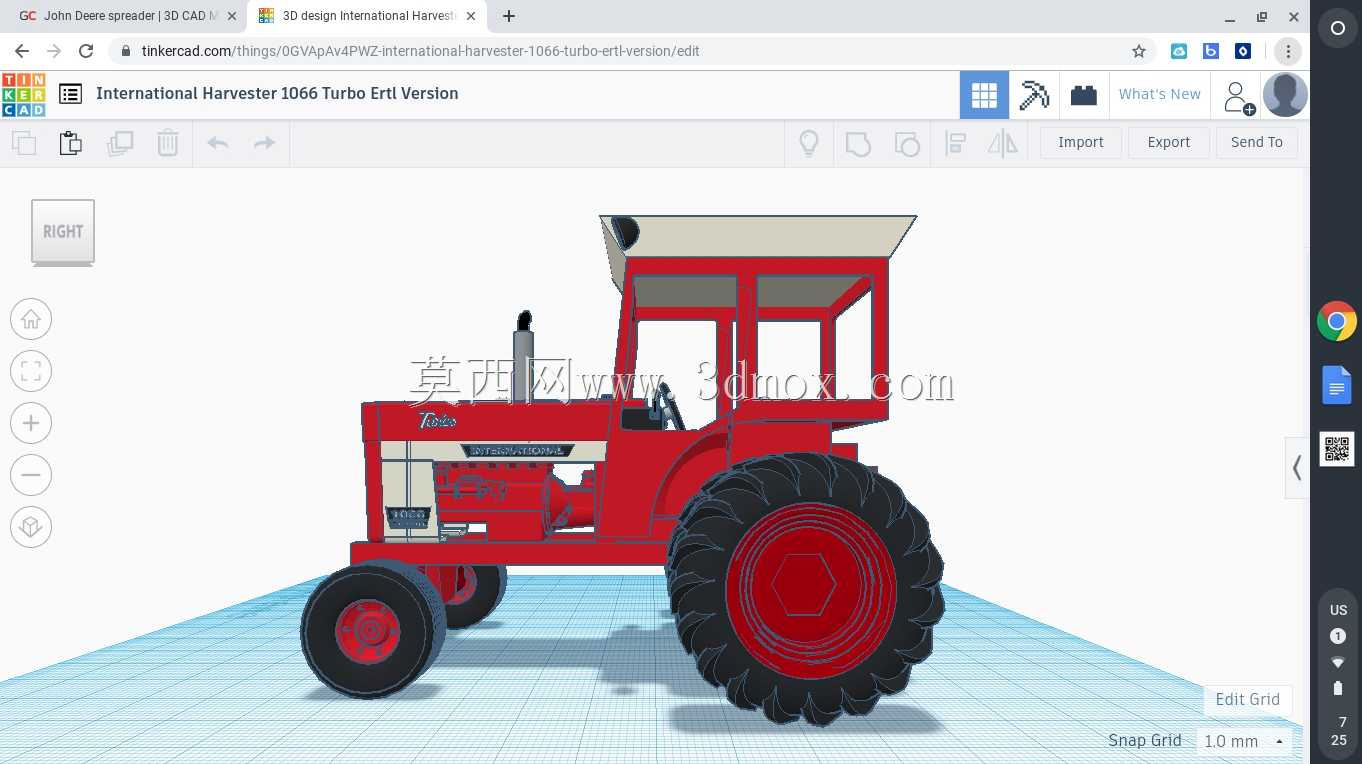Click the Ungroup shapes icon

[907, 143]
